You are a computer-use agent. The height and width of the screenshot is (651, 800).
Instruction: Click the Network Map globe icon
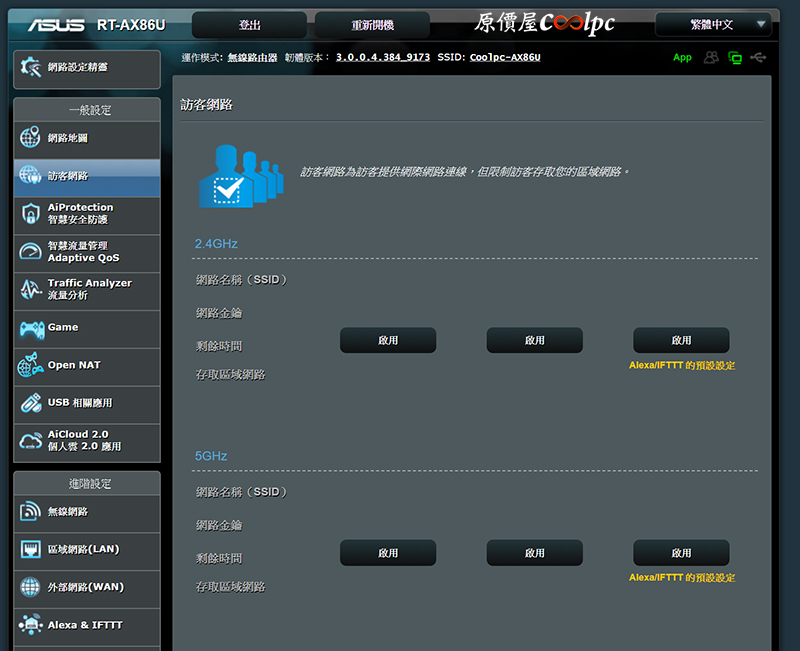(x=31, y=138)
